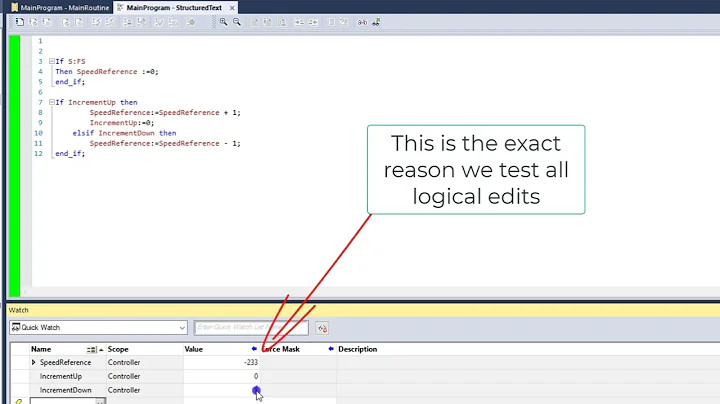Click code line 'Then SpeedReference :=0;'

107,71
